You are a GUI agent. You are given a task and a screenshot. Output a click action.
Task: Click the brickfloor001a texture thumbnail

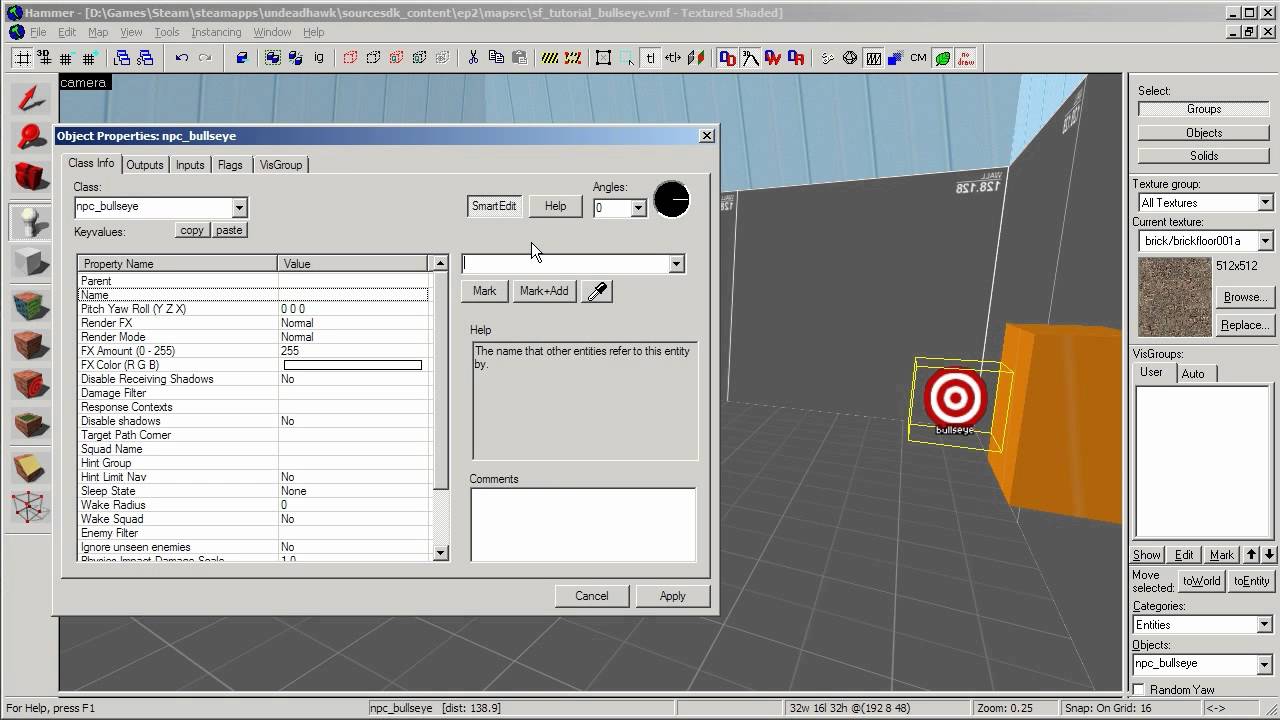click(1174, 297)
